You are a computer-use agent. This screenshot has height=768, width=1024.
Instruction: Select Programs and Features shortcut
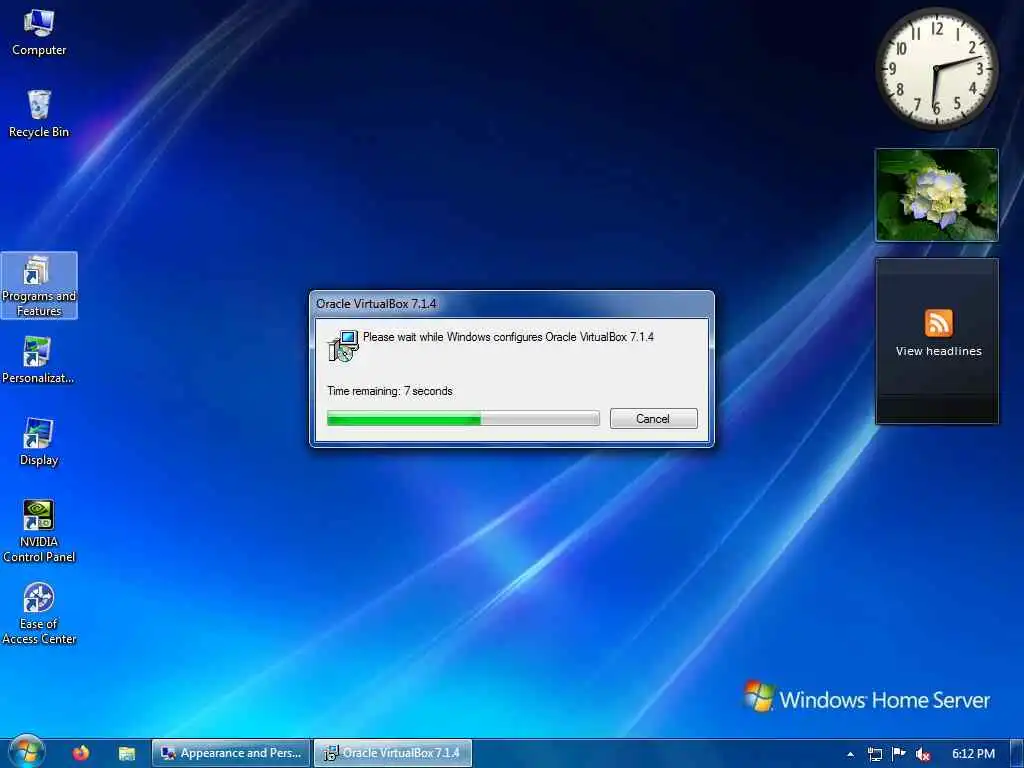39,285
